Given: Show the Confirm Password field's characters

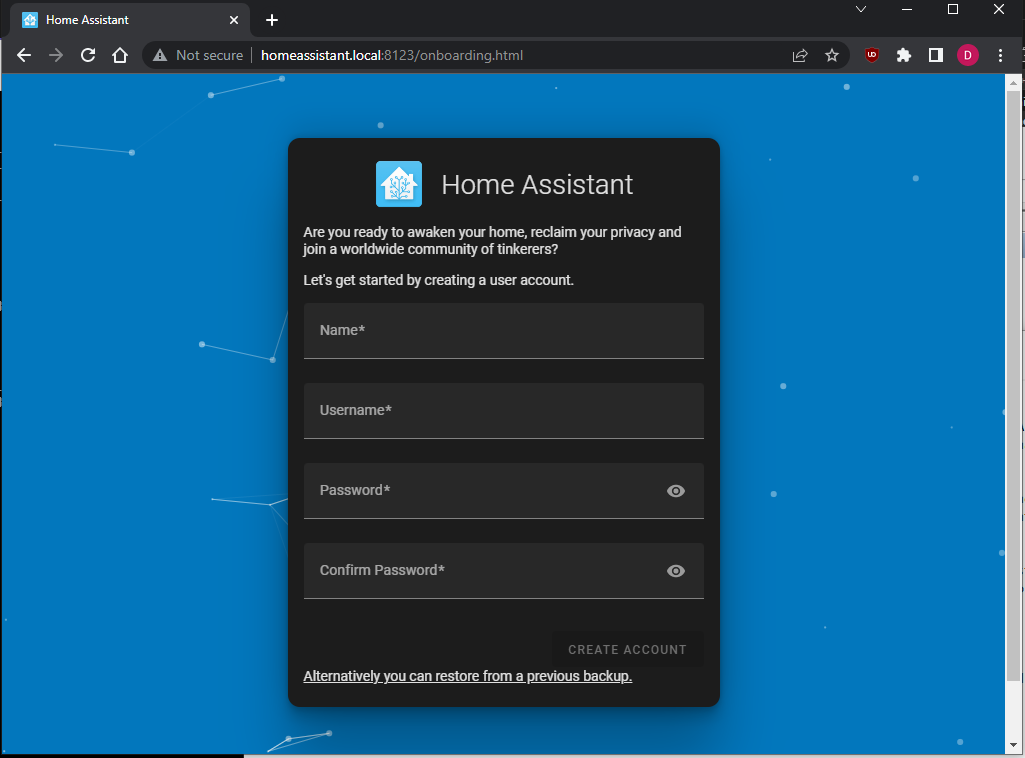Looking at the screenshot, I should point(676,571).
